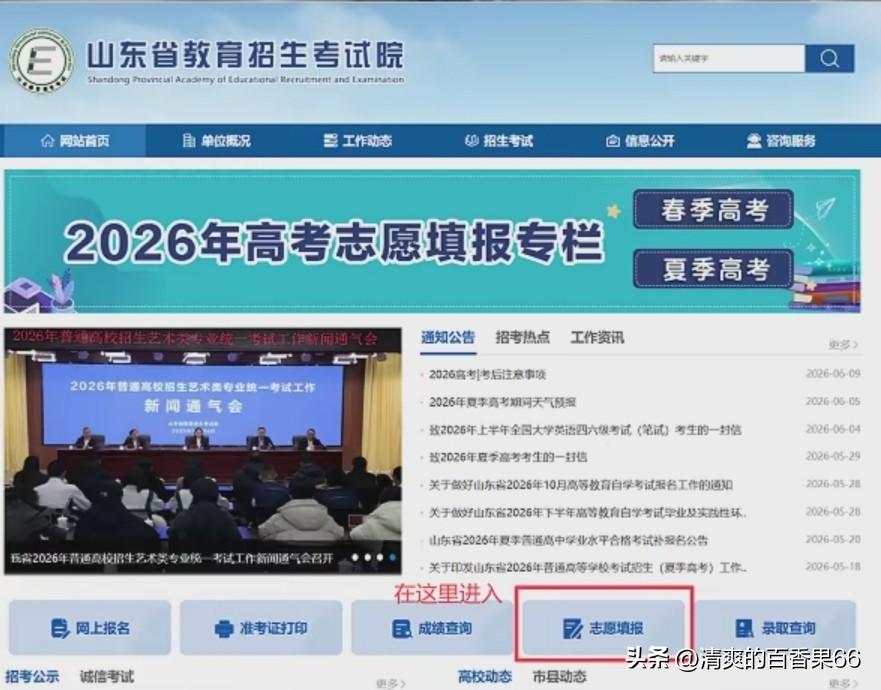Select the fourth blue carousel dot

392,557
